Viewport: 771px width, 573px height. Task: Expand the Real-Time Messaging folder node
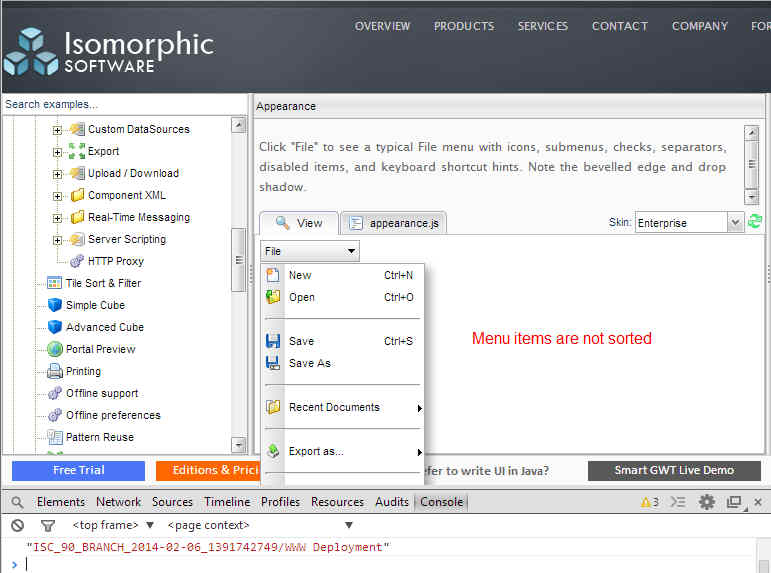pos(58,217)
